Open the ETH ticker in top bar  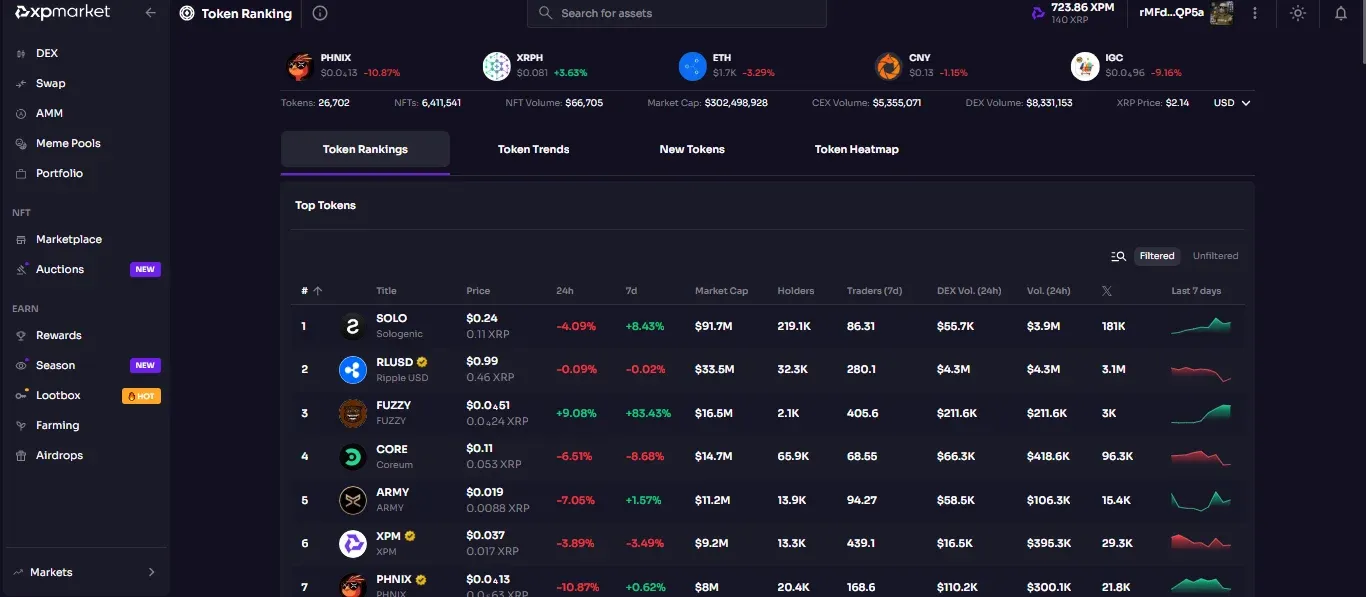click(727, 66)
